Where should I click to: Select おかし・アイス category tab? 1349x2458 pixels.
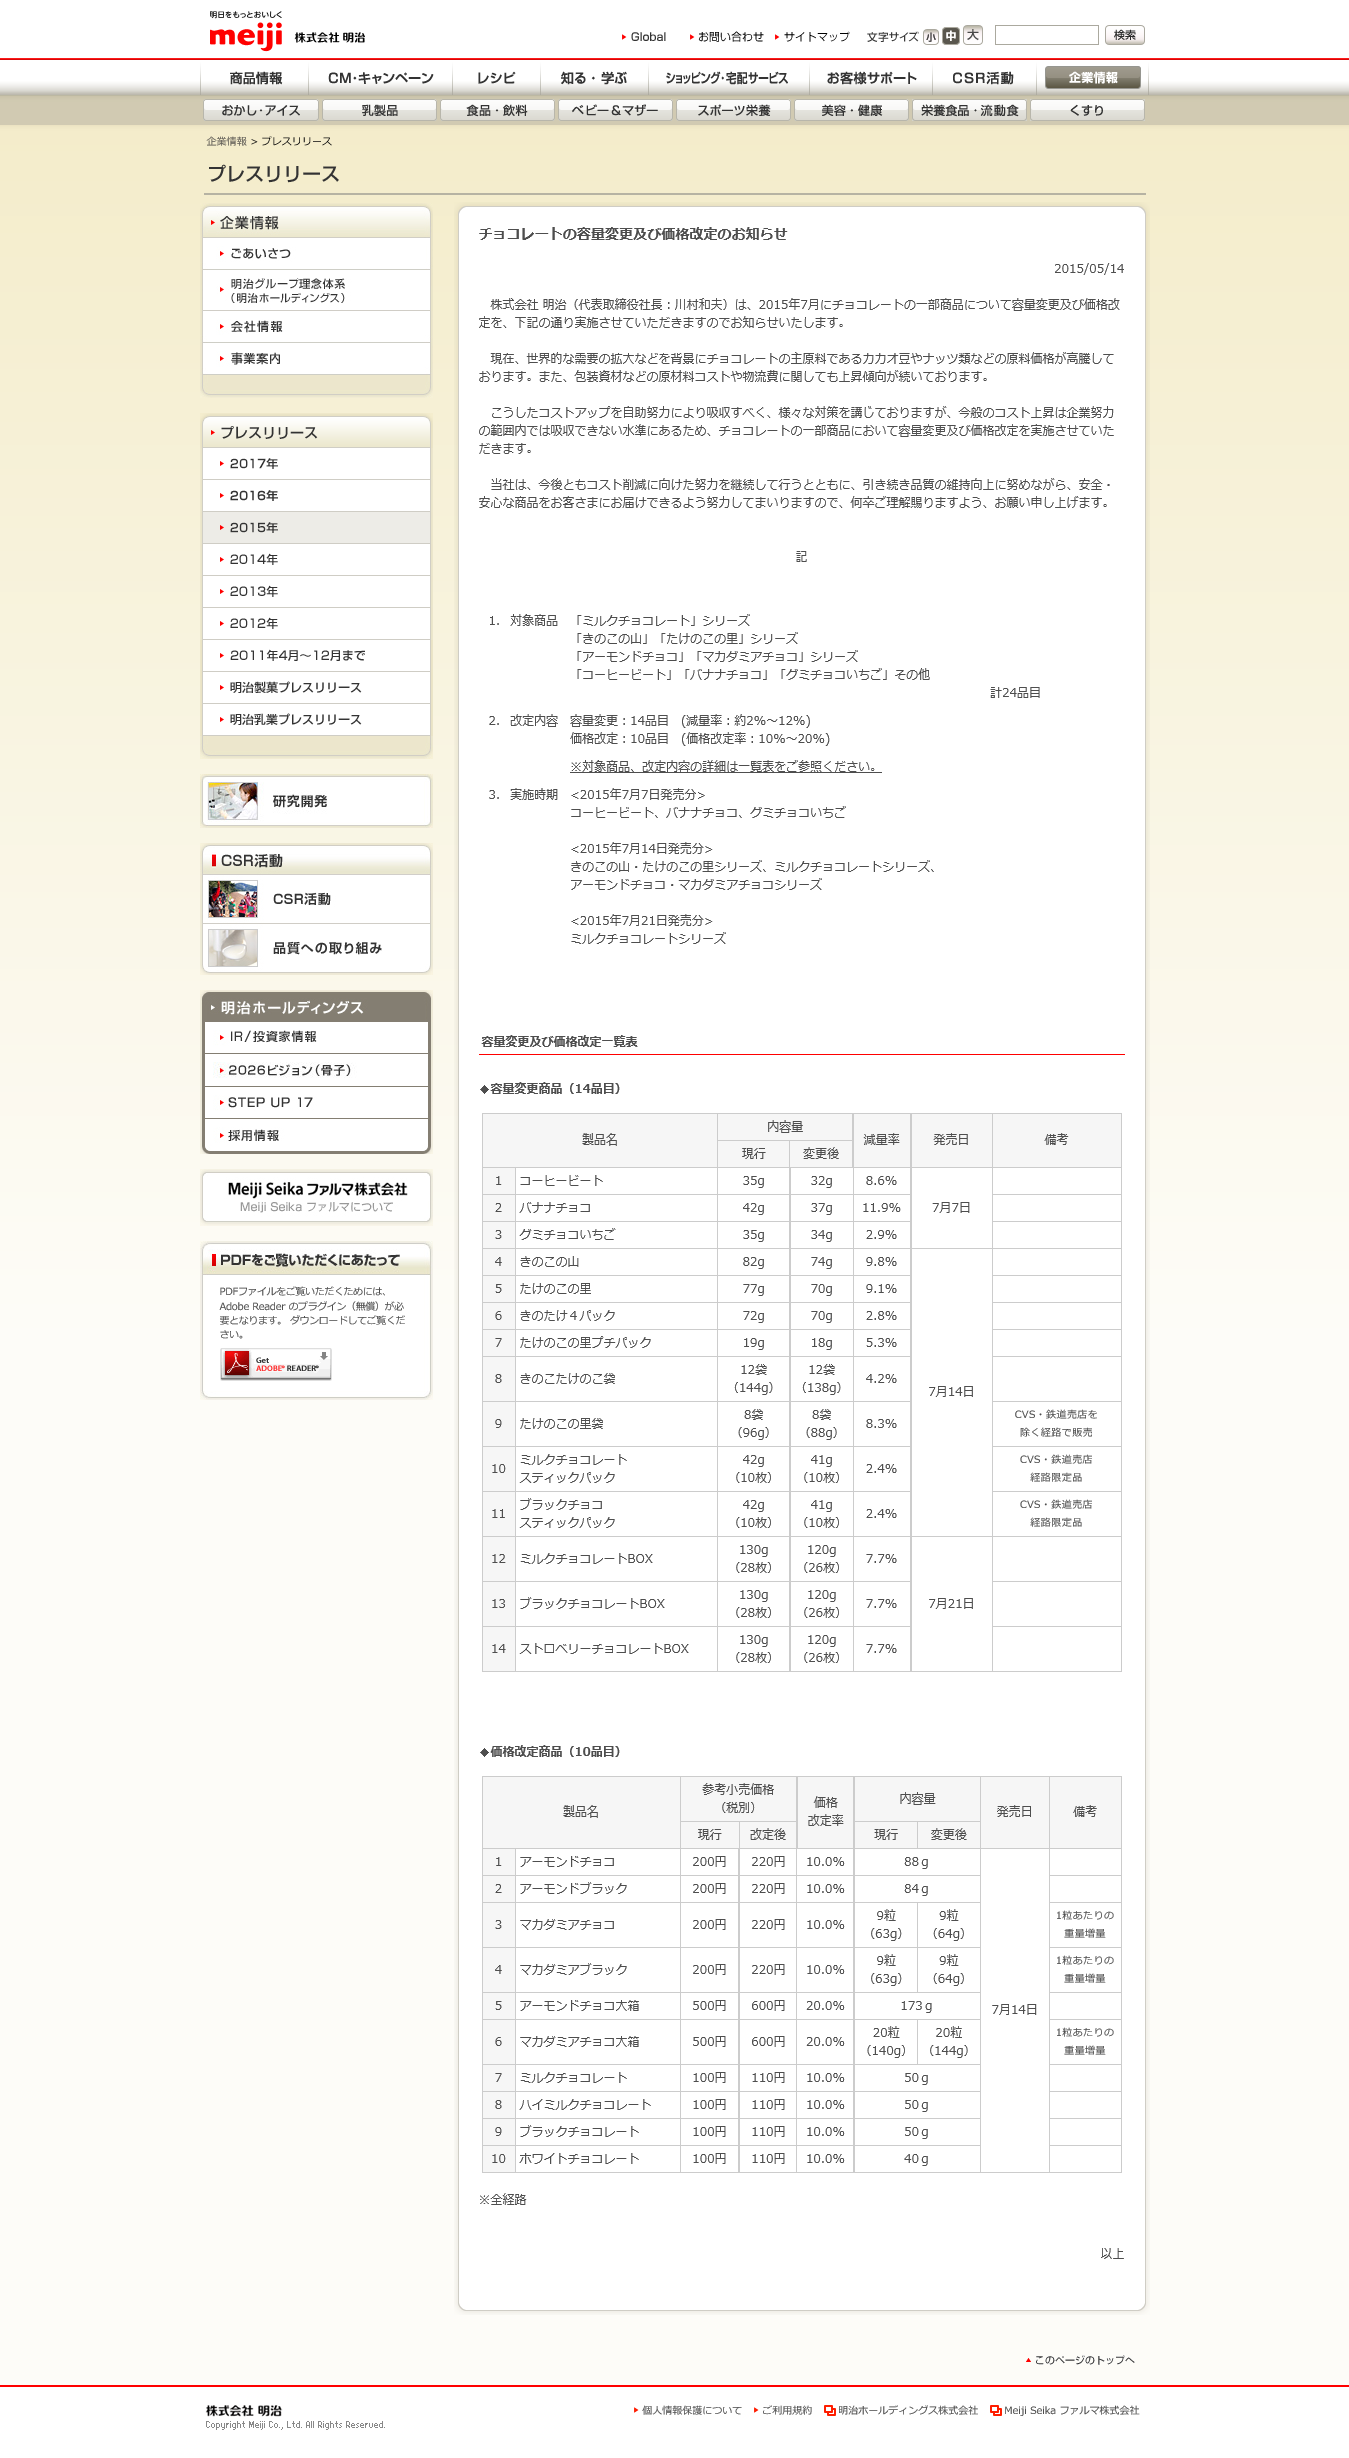click(x=261, y=110)
